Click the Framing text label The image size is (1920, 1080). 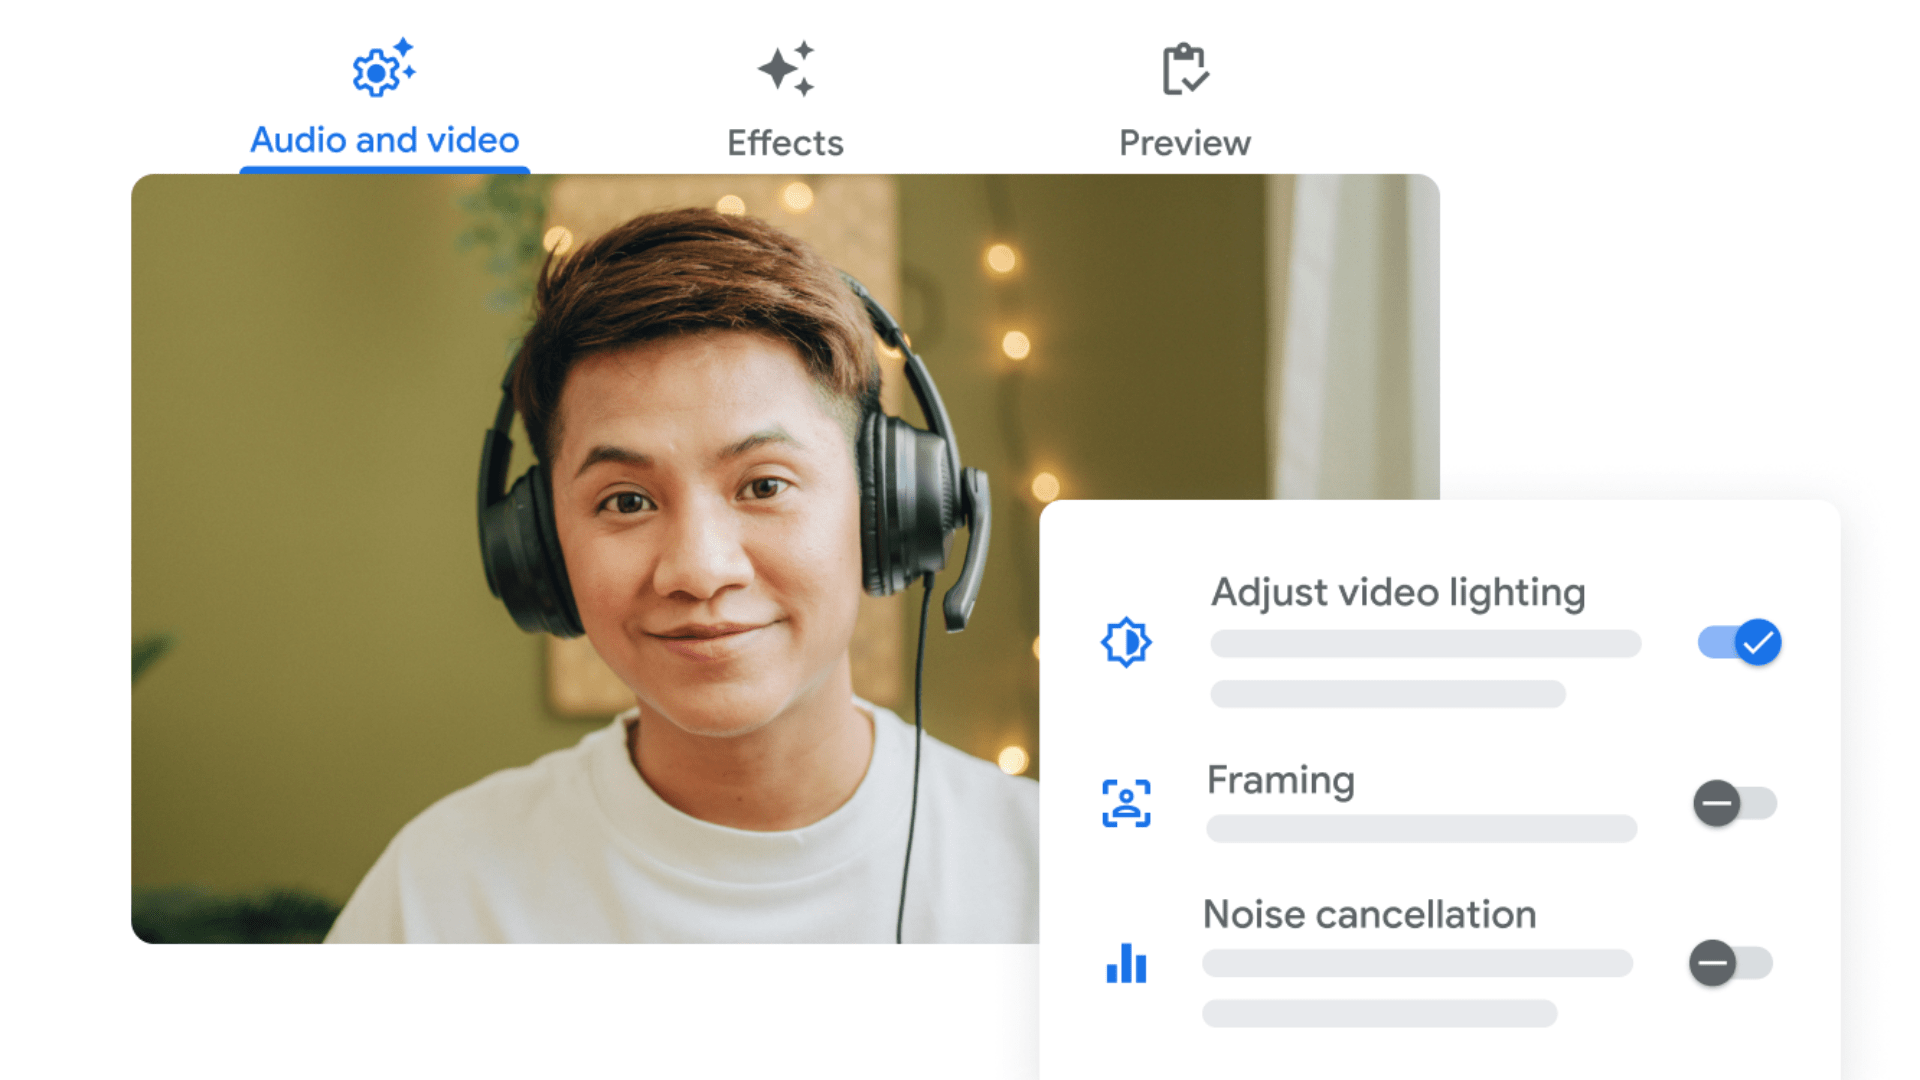(1281, 781)
